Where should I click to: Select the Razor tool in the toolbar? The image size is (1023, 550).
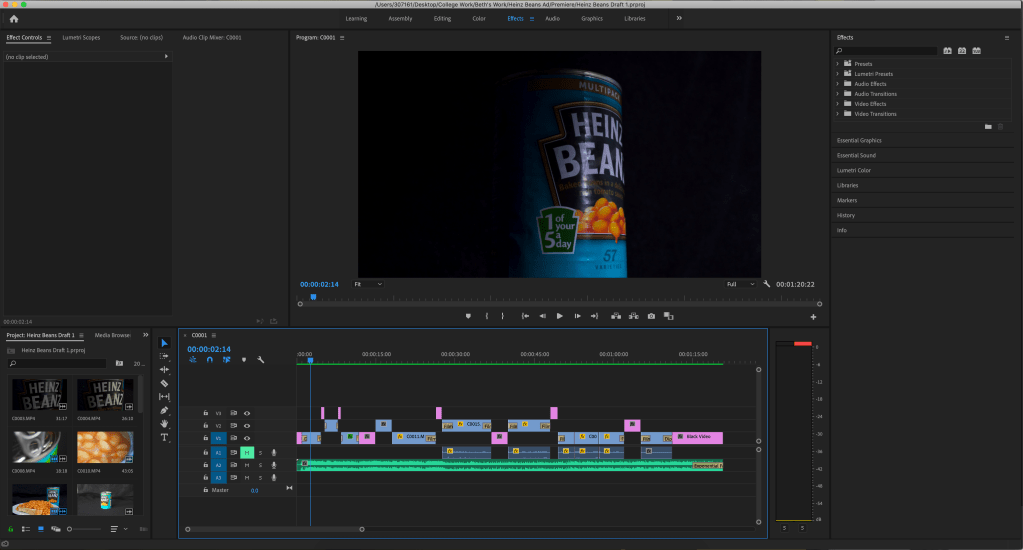[165, 383]
